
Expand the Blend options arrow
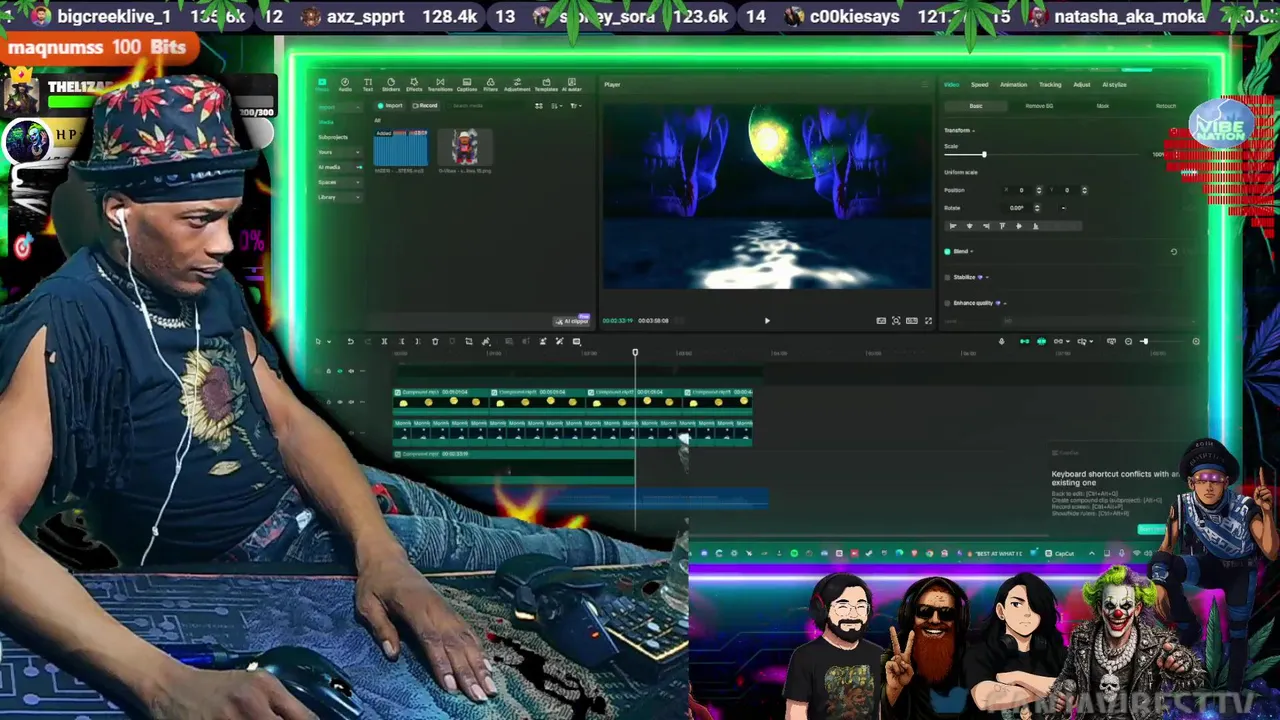(x=972, y=251)
